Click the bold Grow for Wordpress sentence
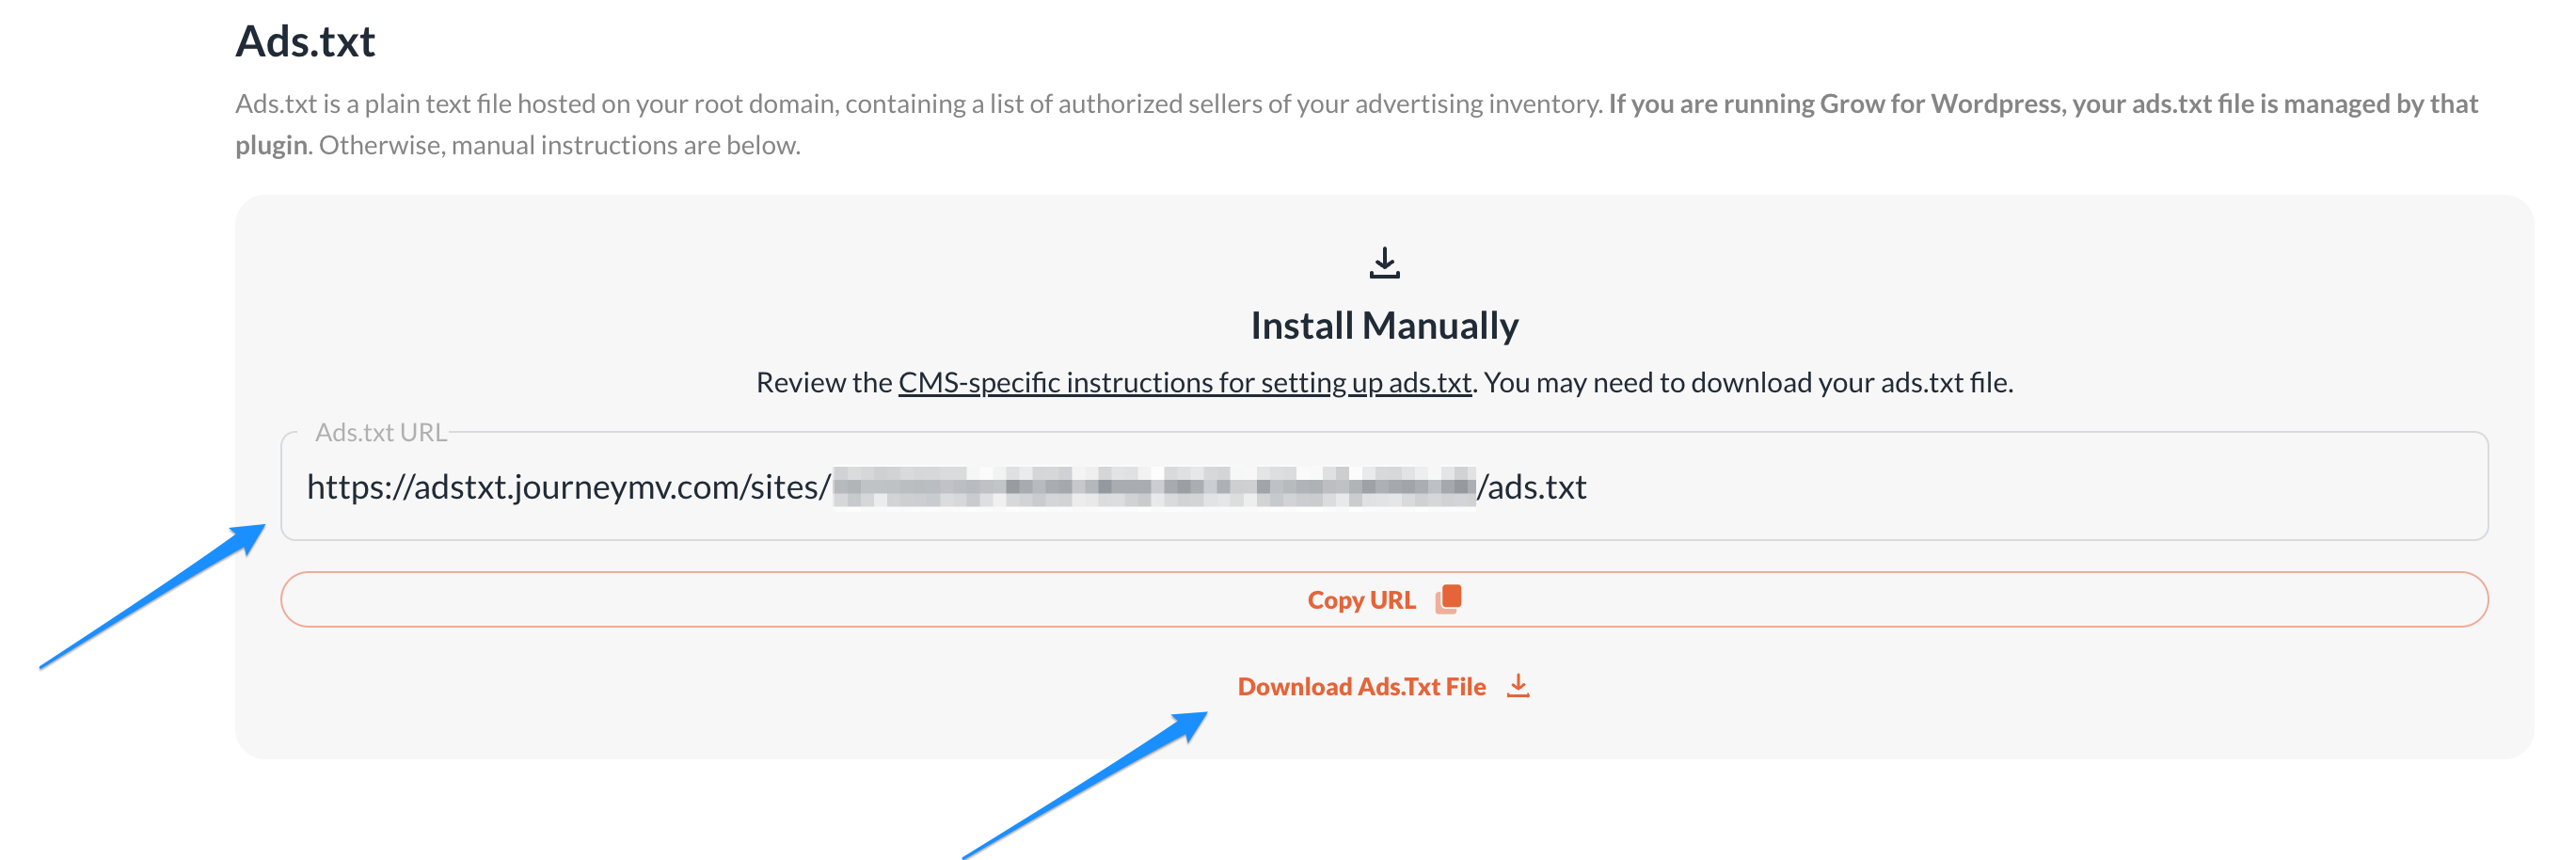 (2040, 104)
